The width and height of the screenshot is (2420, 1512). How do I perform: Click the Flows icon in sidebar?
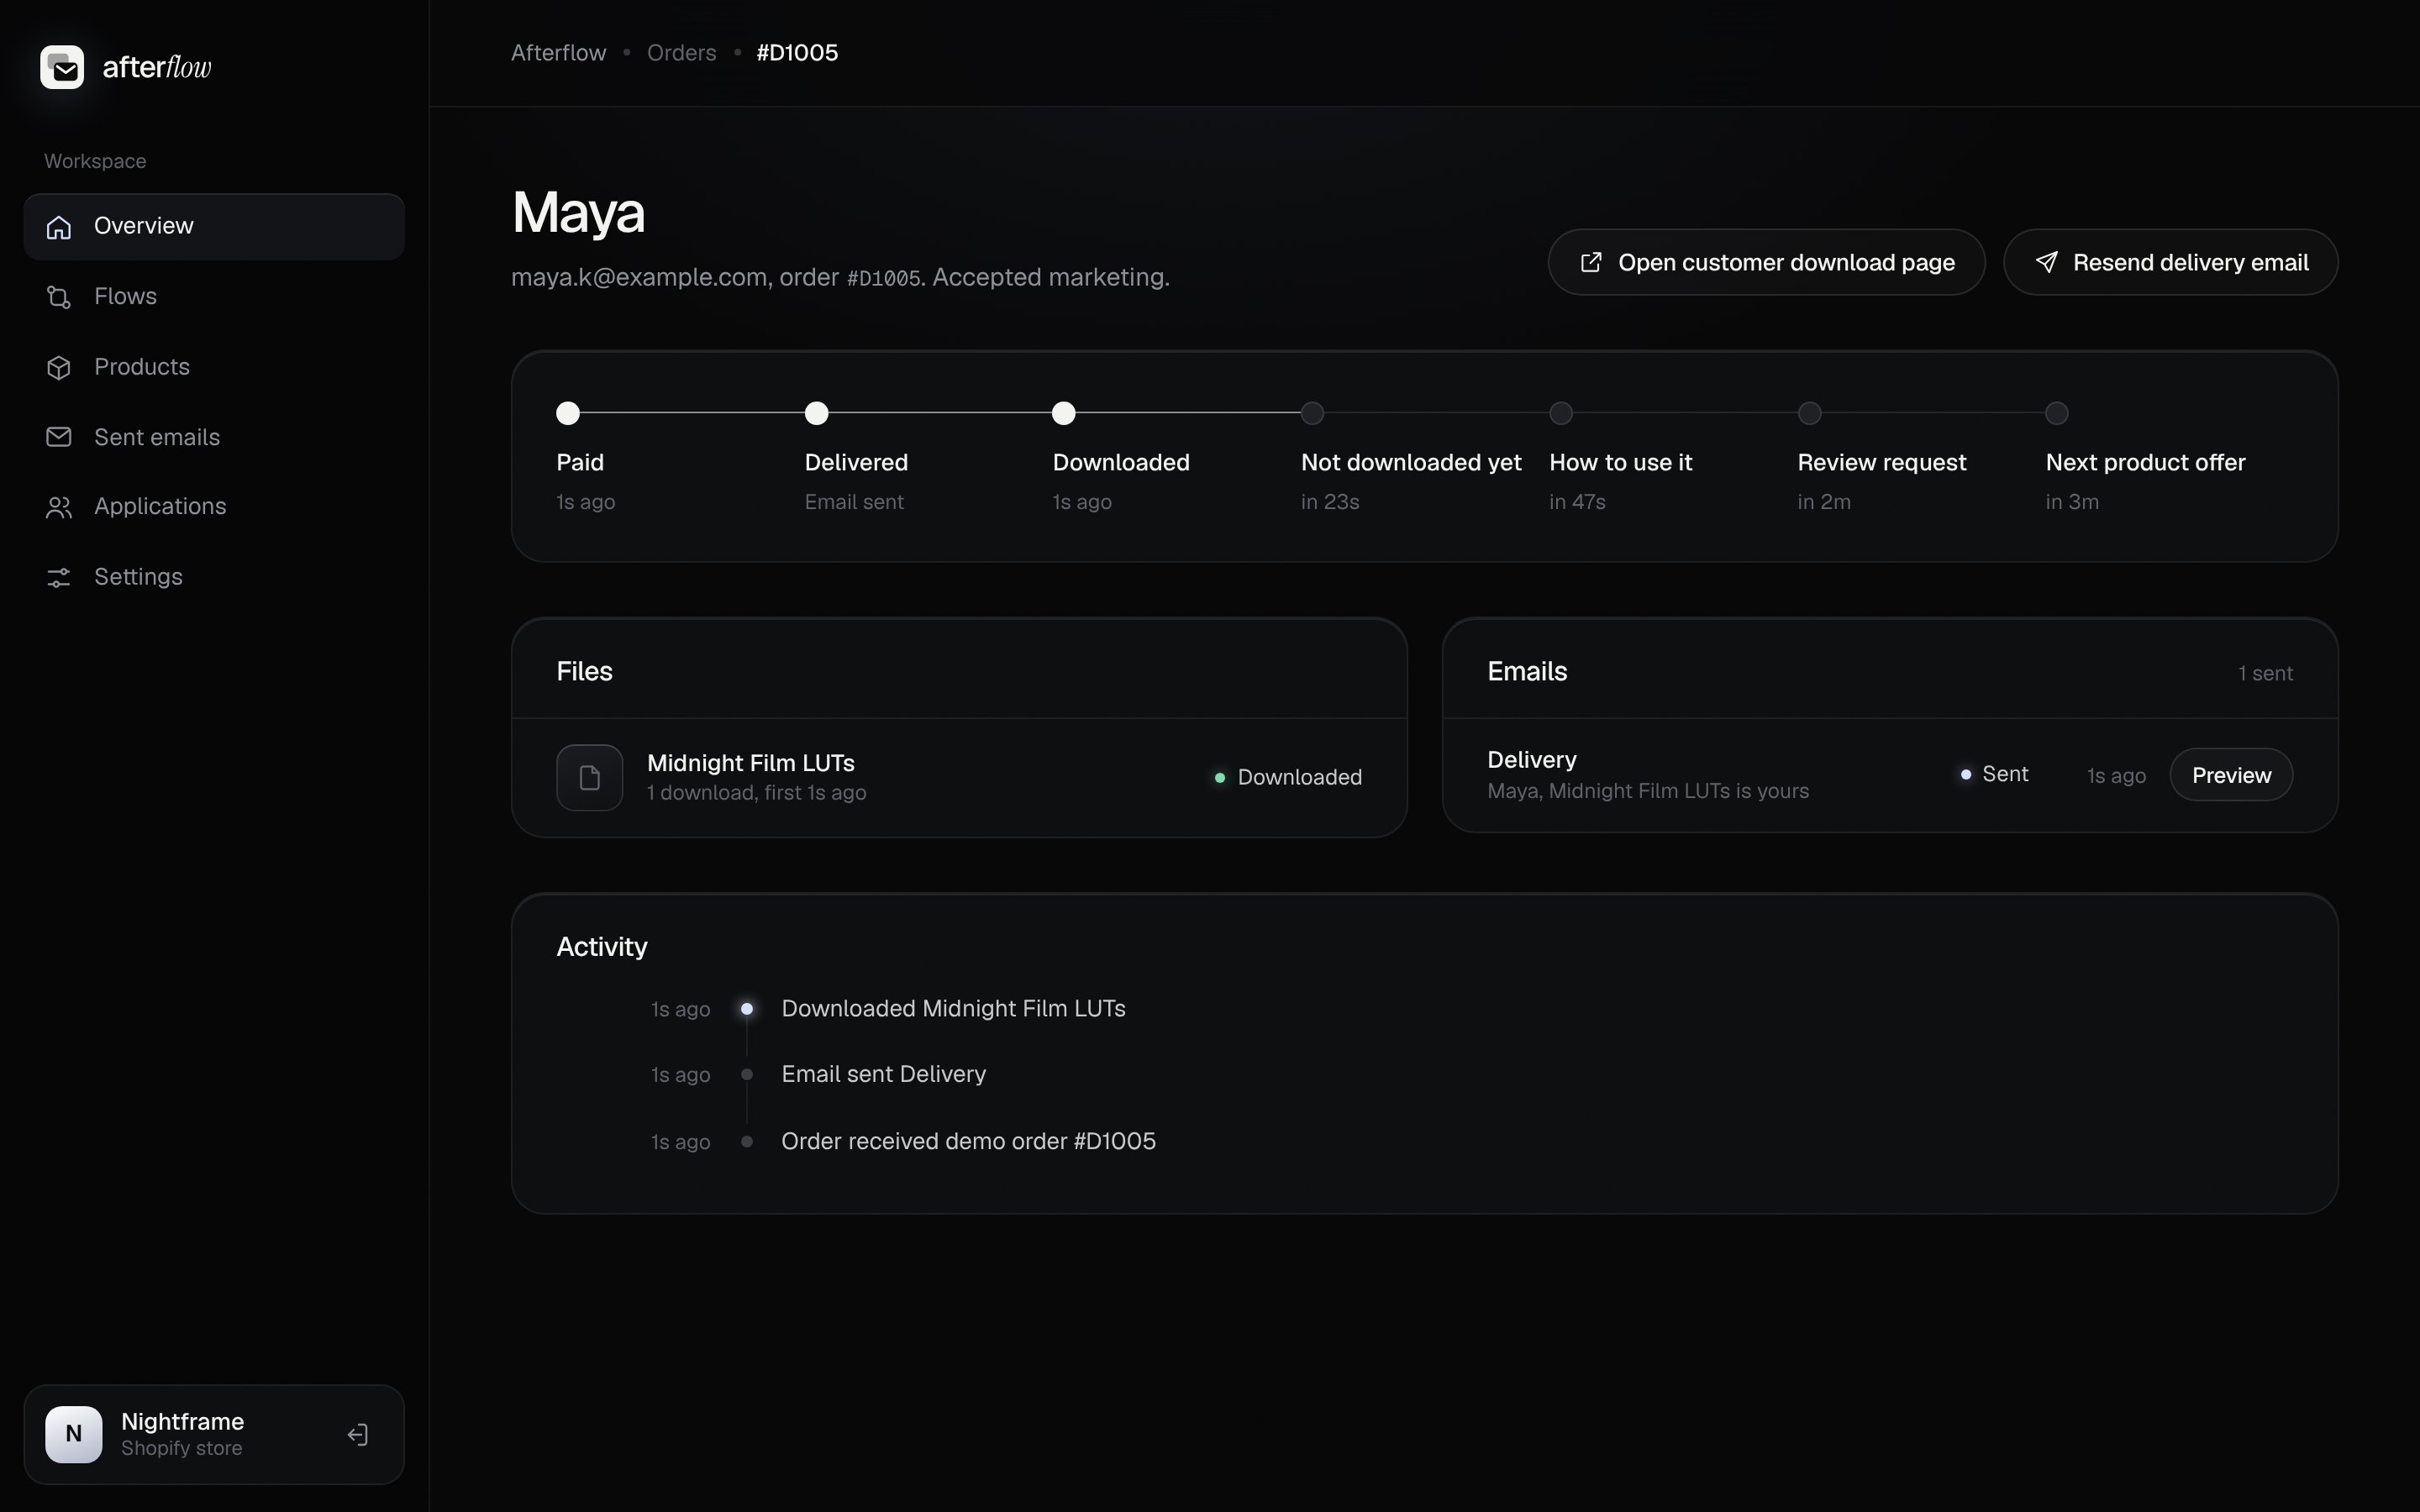click(x=59, y=297)
